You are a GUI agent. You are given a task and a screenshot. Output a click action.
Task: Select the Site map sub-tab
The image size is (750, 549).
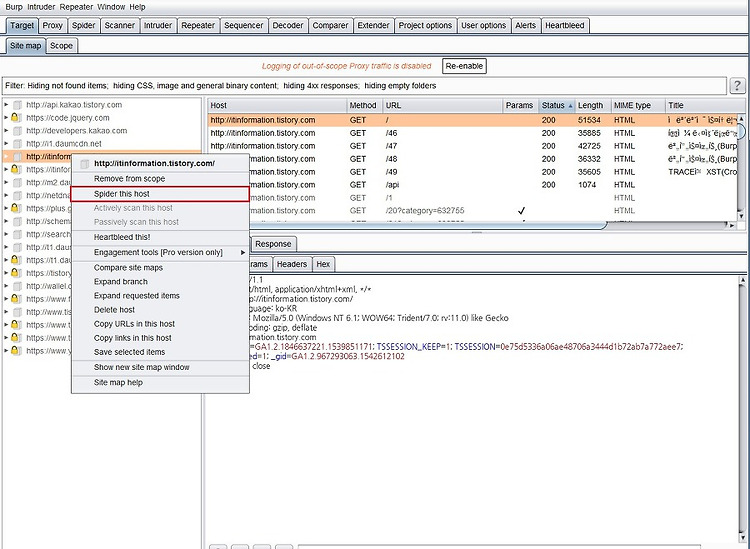[x=25, y=46]
